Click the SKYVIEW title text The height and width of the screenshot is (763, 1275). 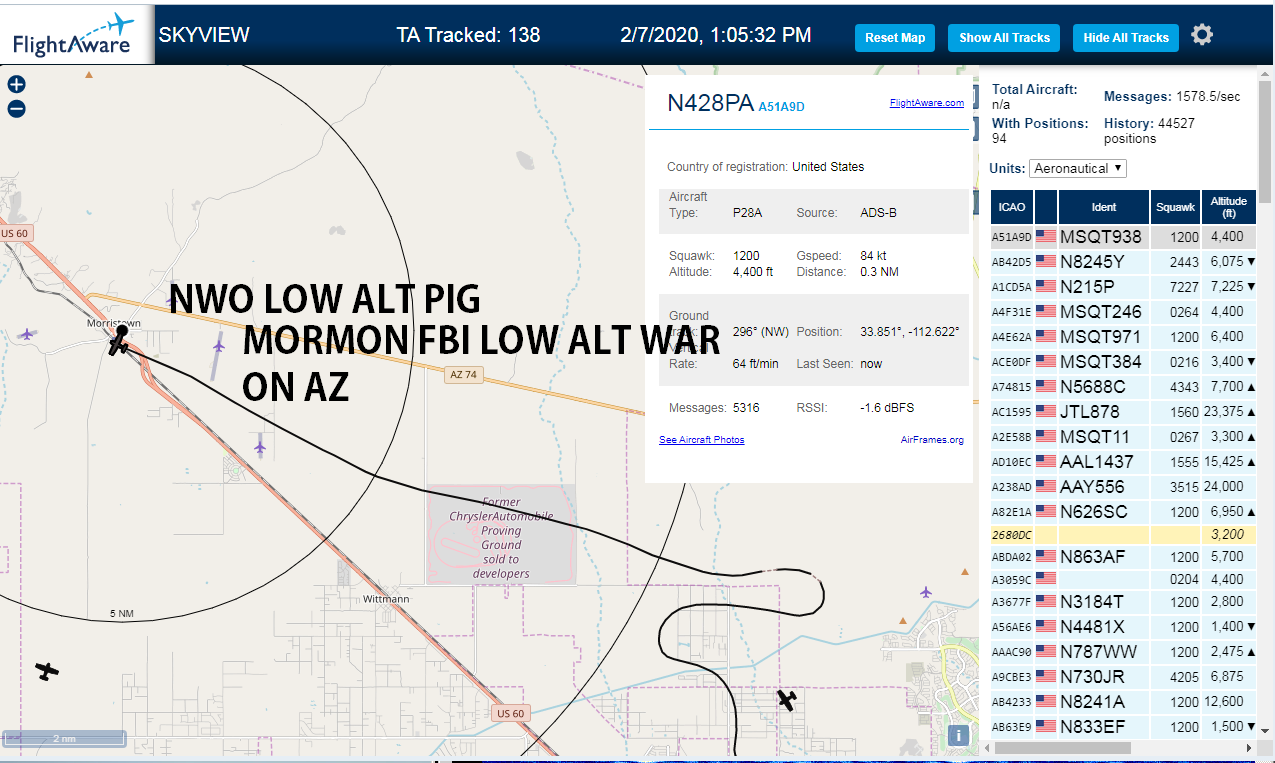[x=204, y=35]
